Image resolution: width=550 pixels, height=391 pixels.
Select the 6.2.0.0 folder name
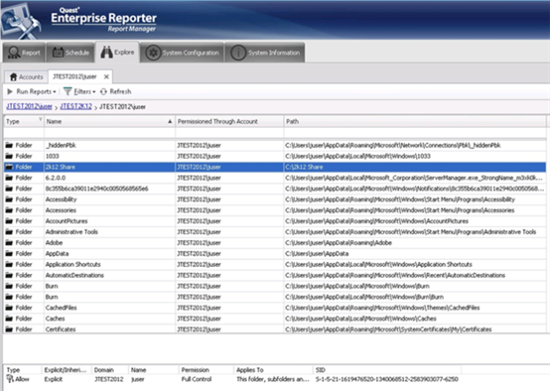tap(55, 178)
